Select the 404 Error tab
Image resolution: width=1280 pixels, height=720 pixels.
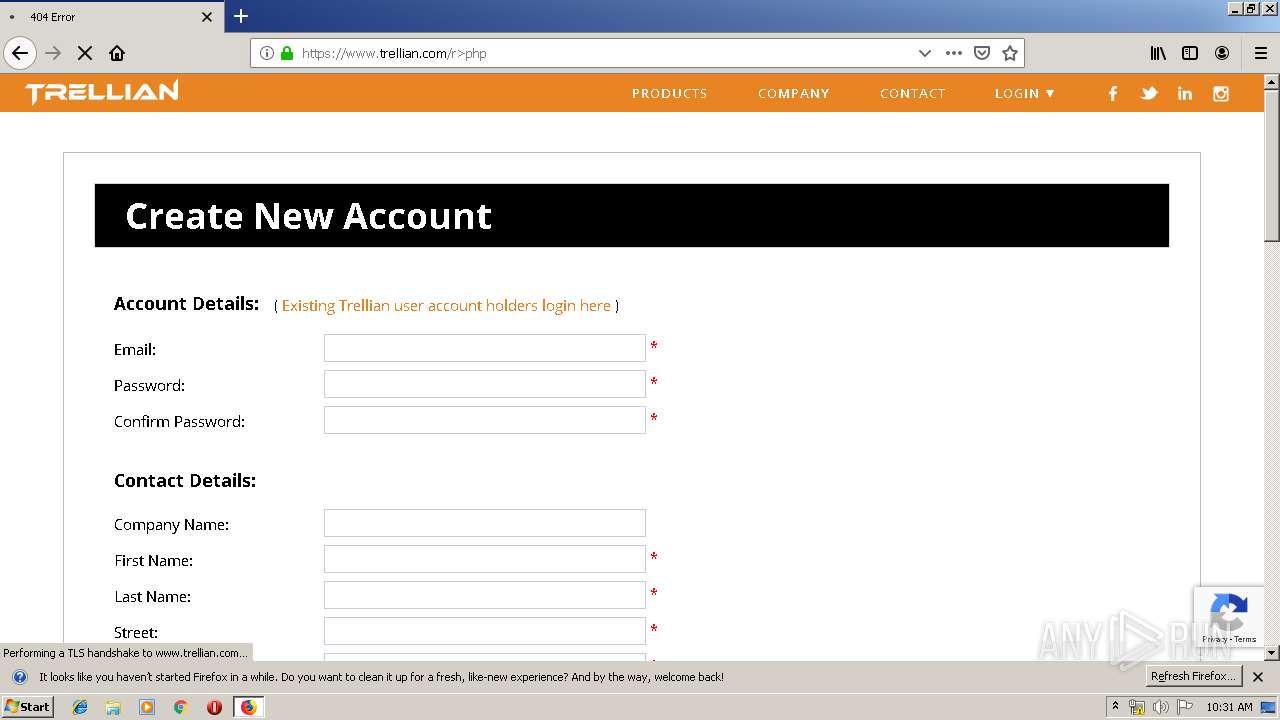(x=110, y=17)
